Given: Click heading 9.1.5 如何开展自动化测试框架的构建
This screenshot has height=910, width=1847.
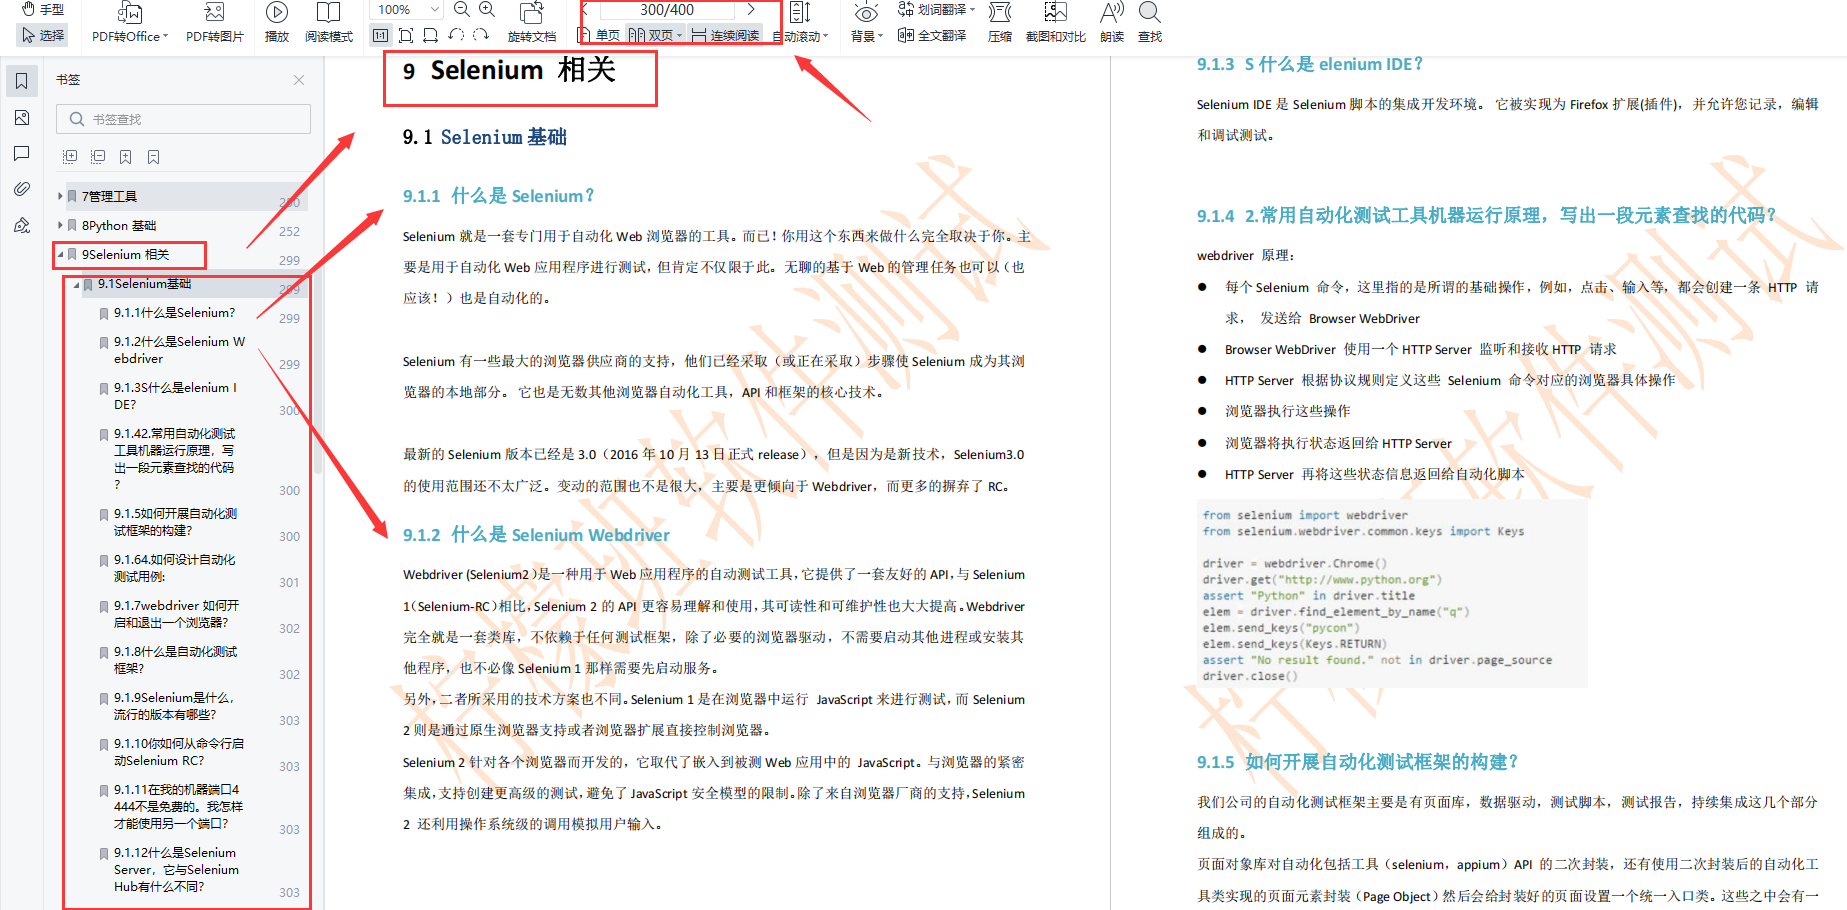Looking at the screenshot, I should pos(1357,762).
